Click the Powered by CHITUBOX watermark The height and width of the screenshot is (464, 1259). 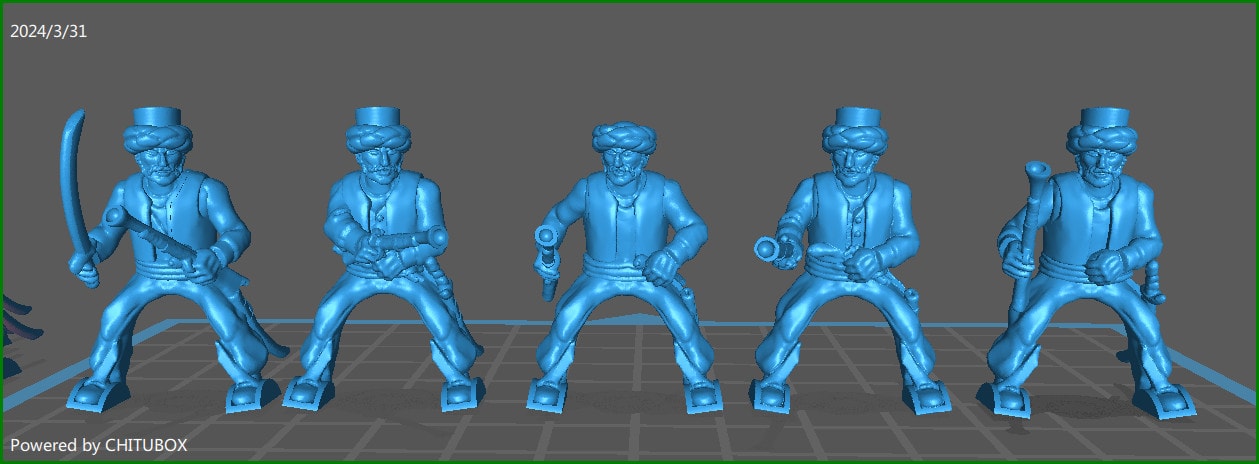pyautogui.click(x=98, y=445)
